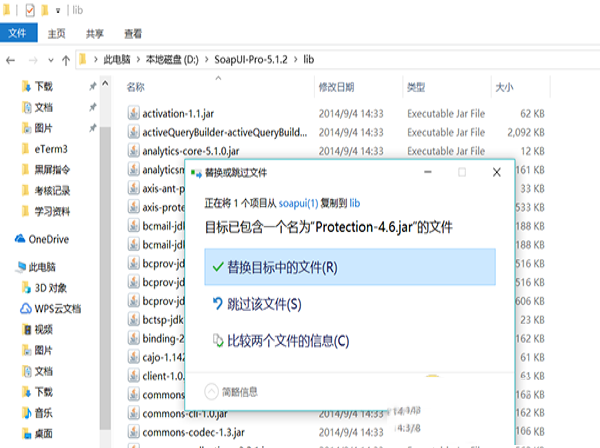Click the pin icon beside 文档
Image resolution: width=600 pixels, height=448 pixels.
tap(93, 108)
